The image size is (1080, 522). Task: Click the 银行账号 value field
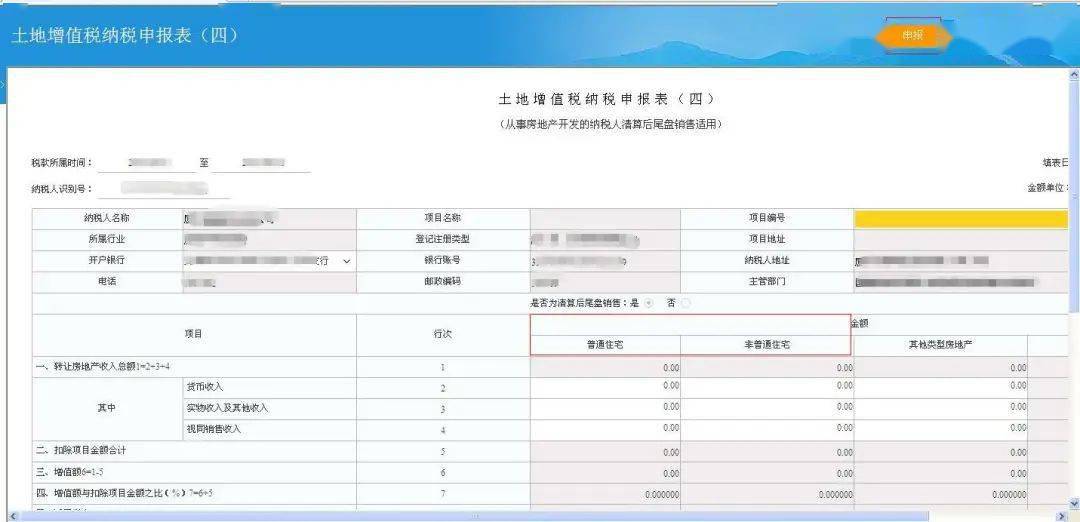tap(605, 261)
